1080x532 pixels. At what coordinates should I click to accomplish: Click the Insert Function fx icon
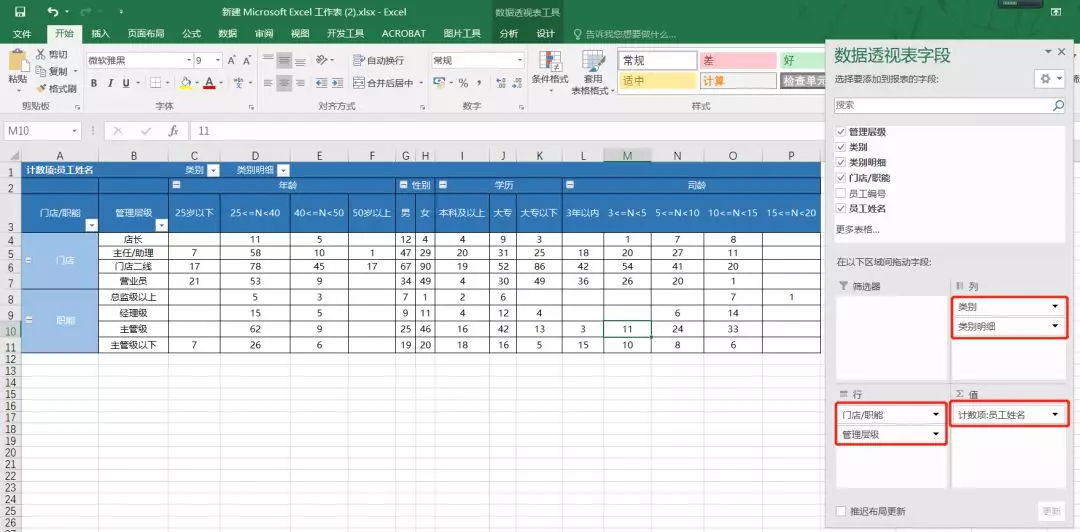[x=174, y=131]
